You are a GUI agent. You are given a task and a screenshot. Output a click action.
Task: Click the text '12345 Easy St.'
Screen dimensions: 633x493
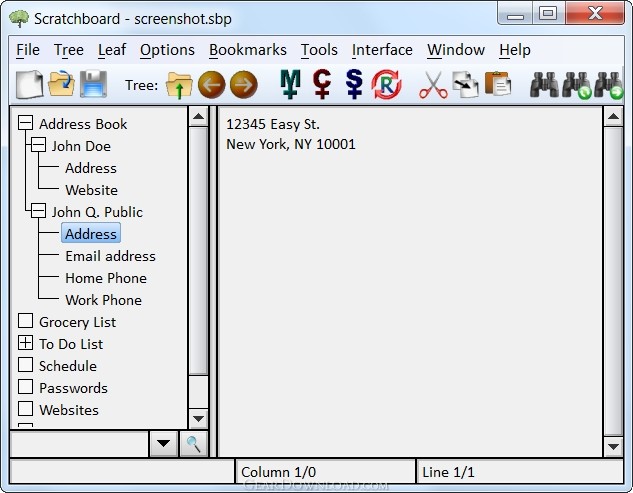(273, 124)
